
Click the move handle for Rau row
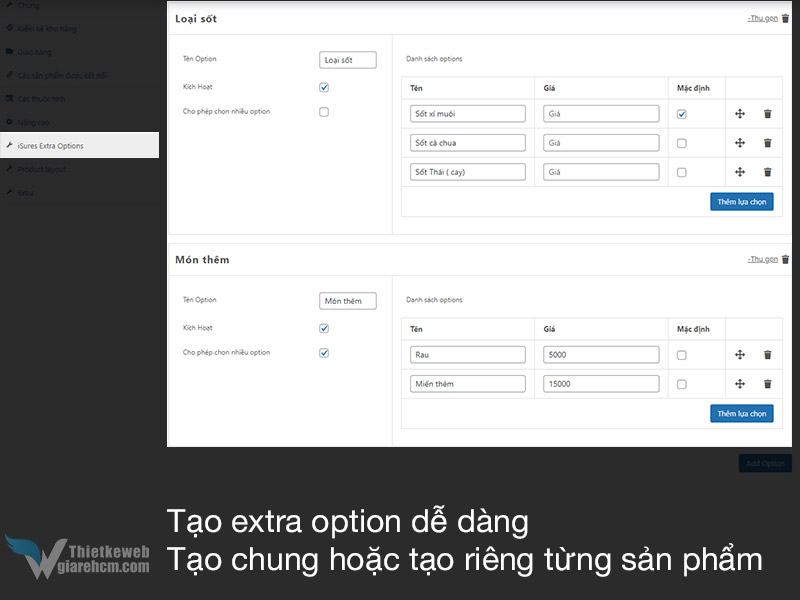tap(740, 355)
